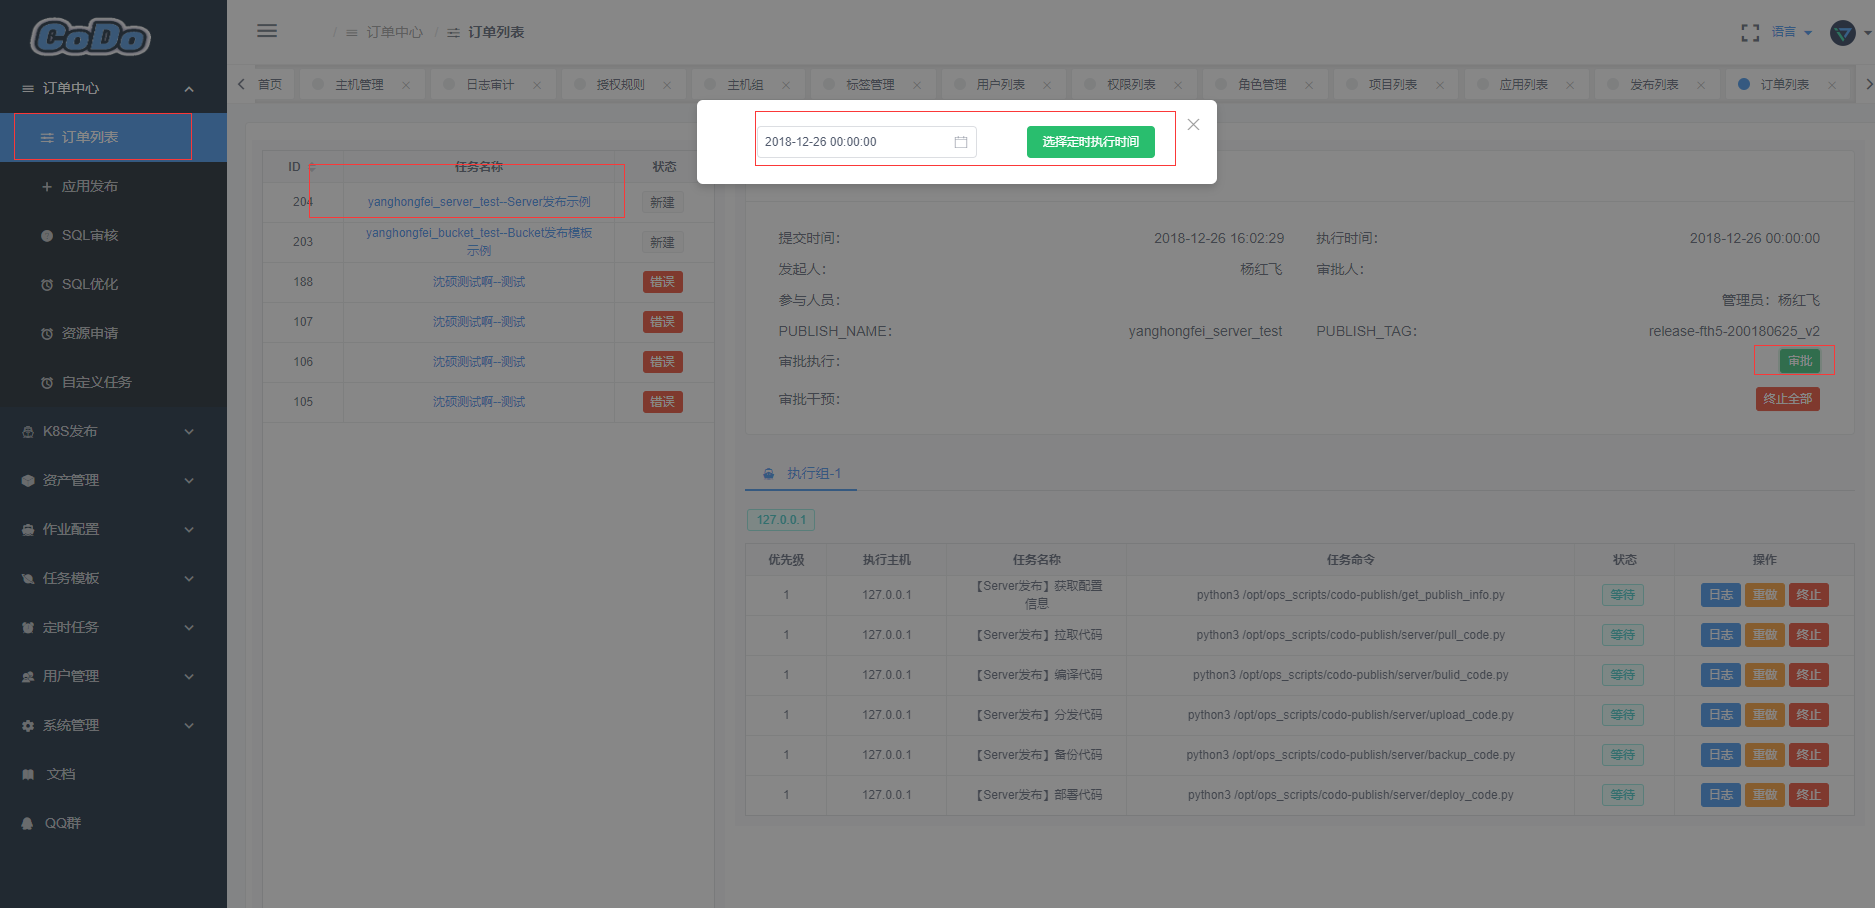Open 订单列表 in the sidebar
The width and height of the screenshot is (1875, 908).
[113, 137]
